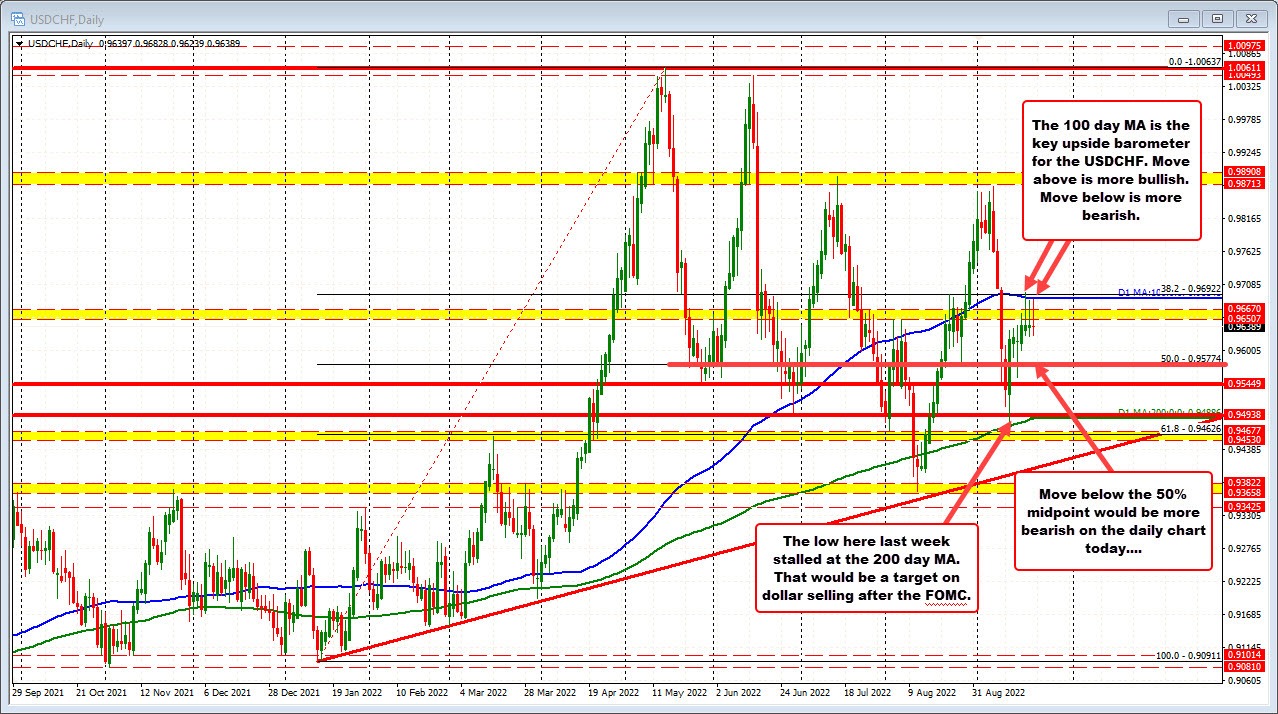Click the chart window Restore button

point(1217,18)
